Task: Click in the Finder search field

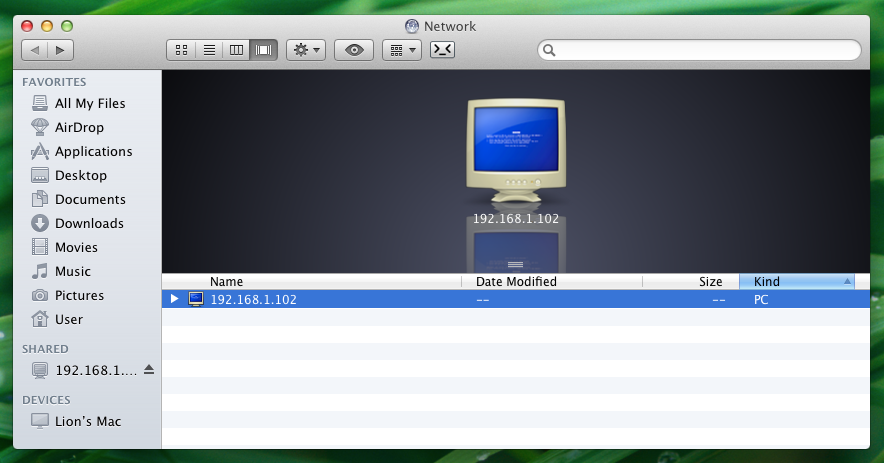Action: [x=700, y=50]
